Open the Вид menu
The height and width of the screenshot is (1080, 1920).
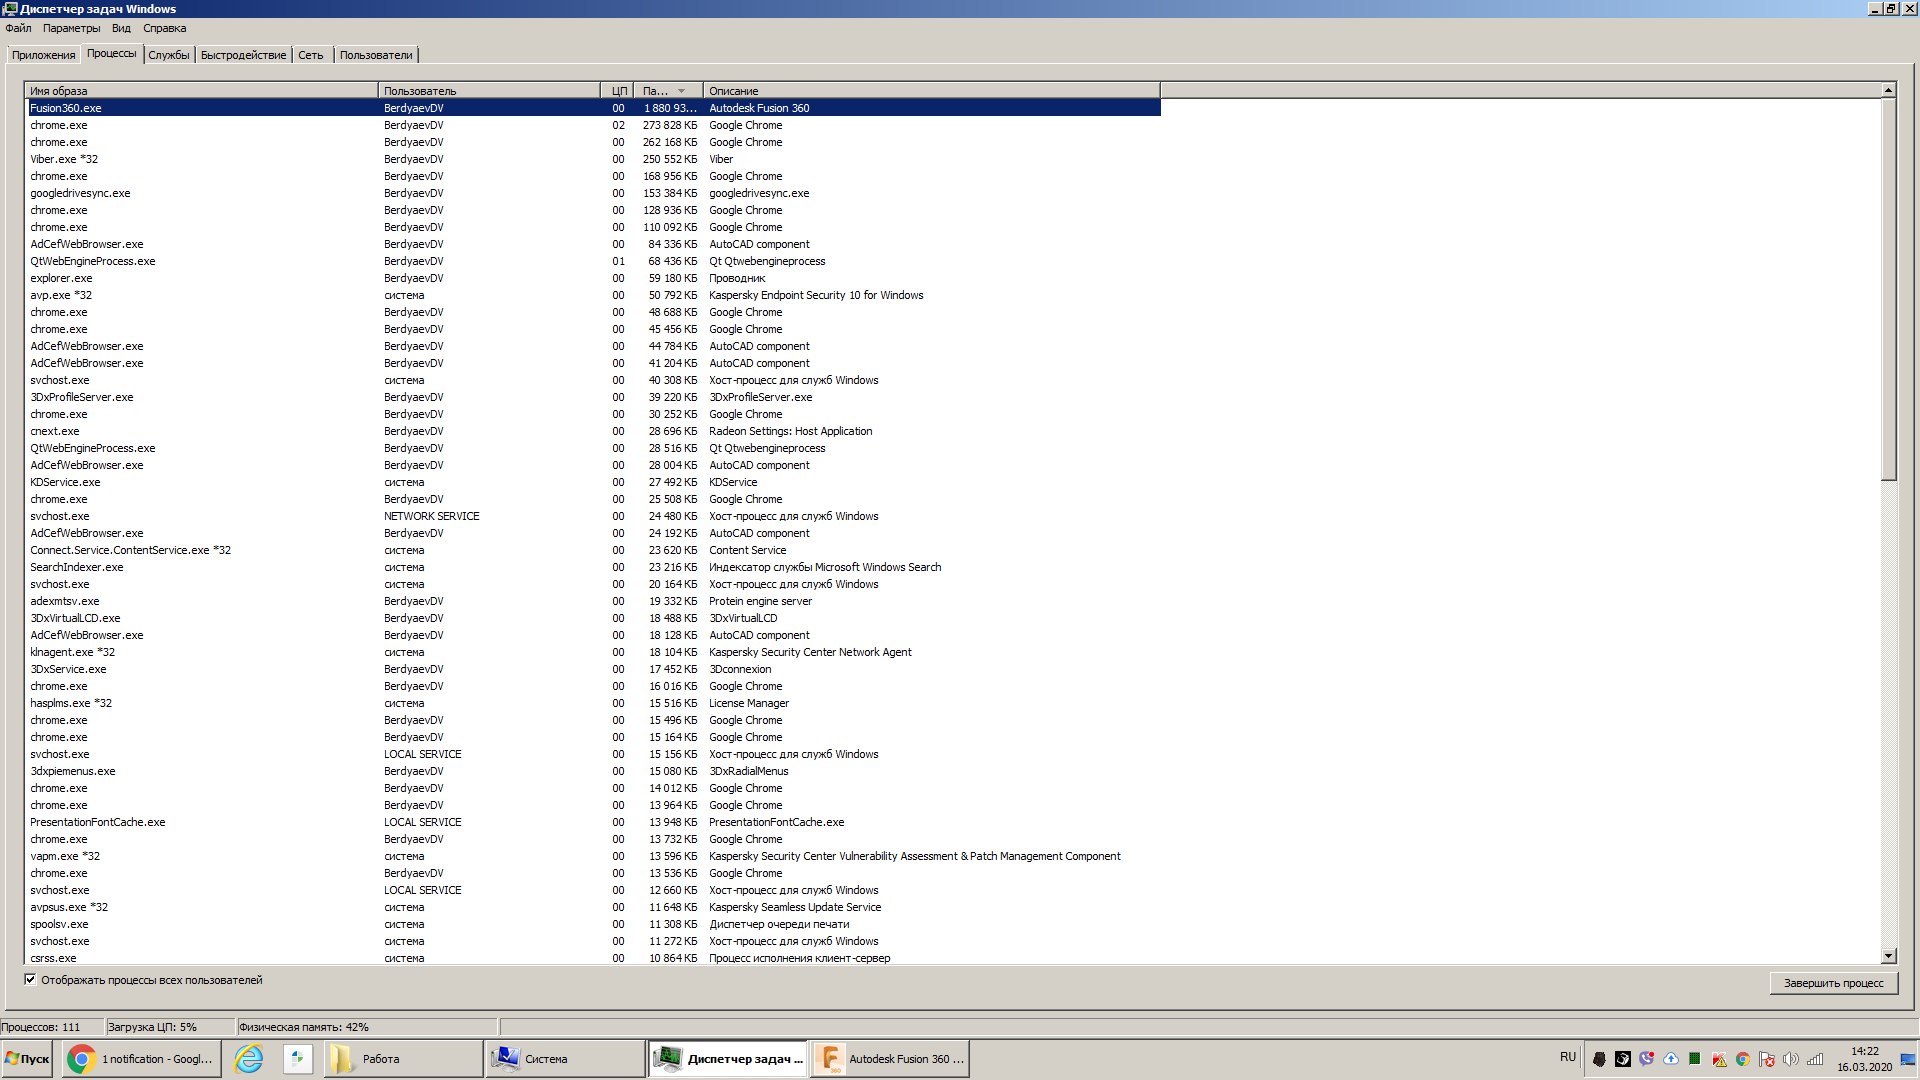click(x=121, y=28)
